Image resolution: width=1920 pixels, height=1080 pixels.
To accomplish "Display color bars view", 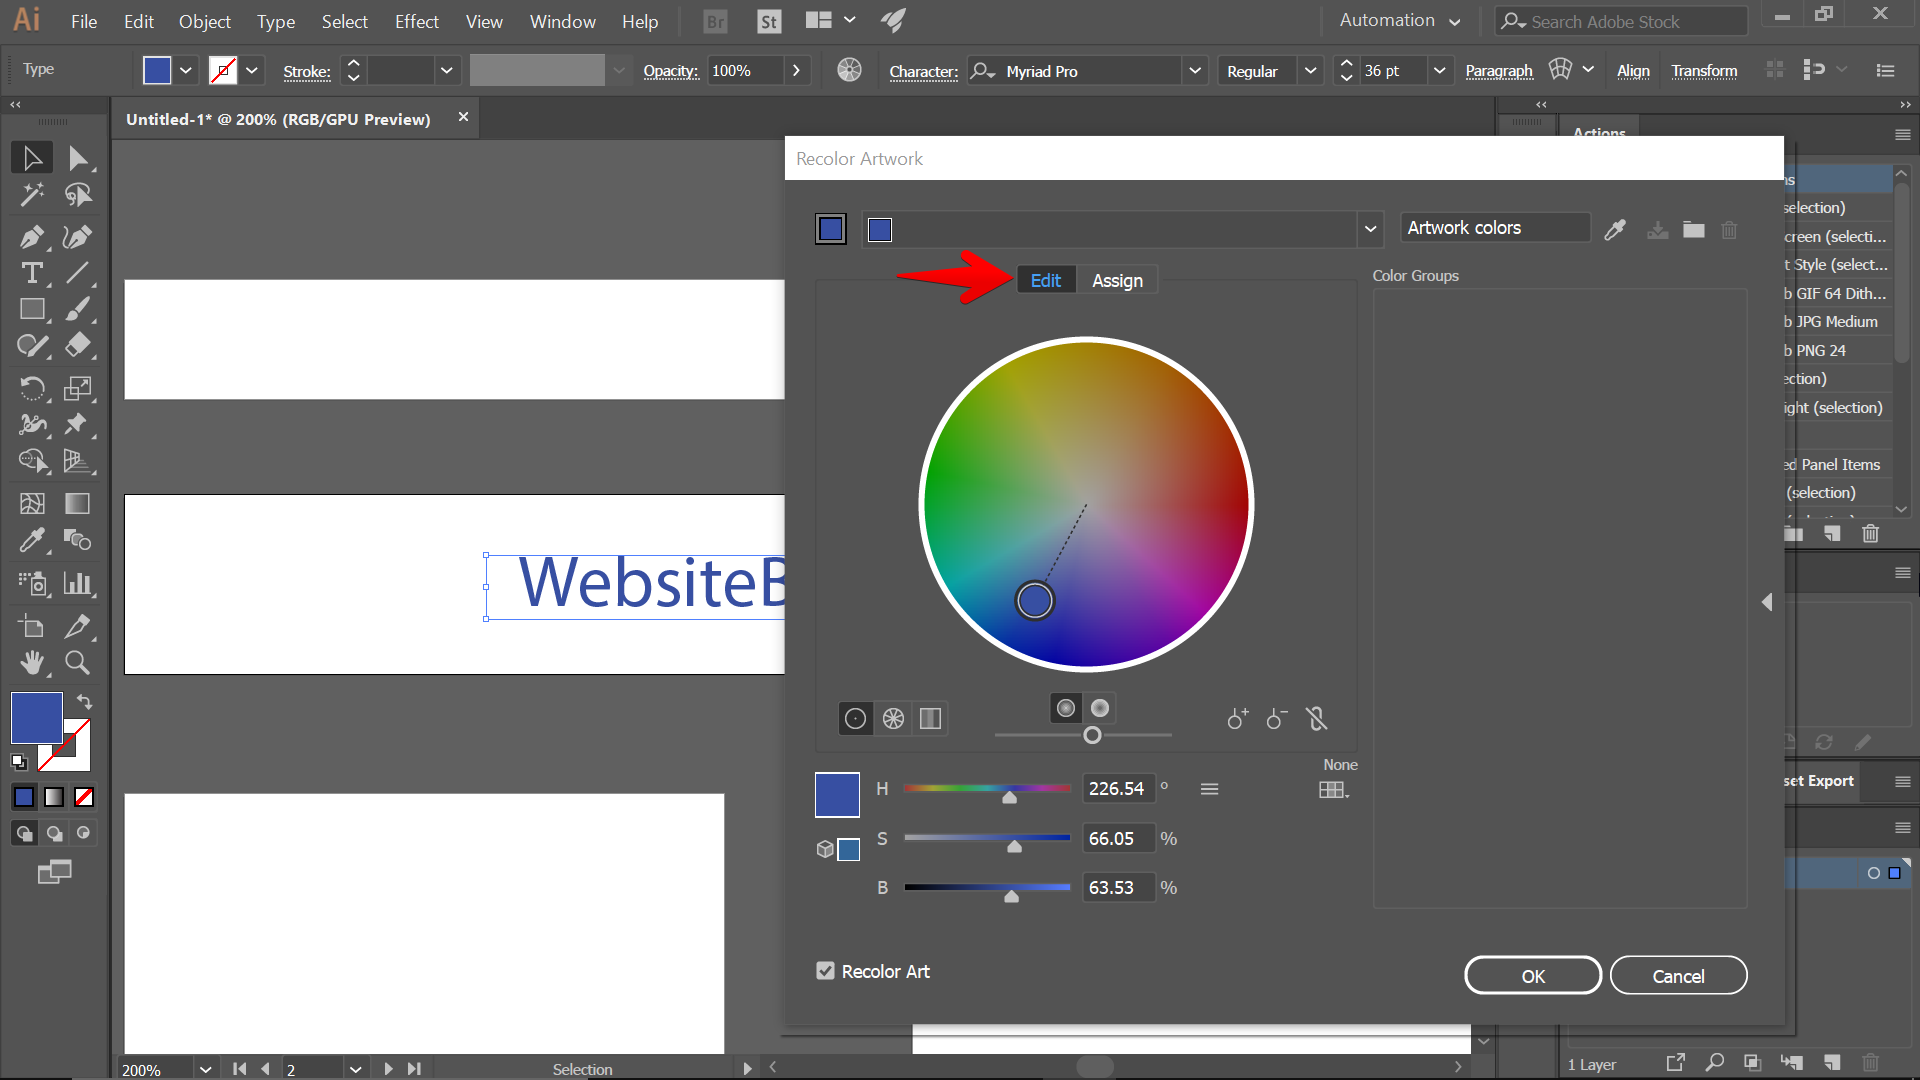I will [930, 719].
